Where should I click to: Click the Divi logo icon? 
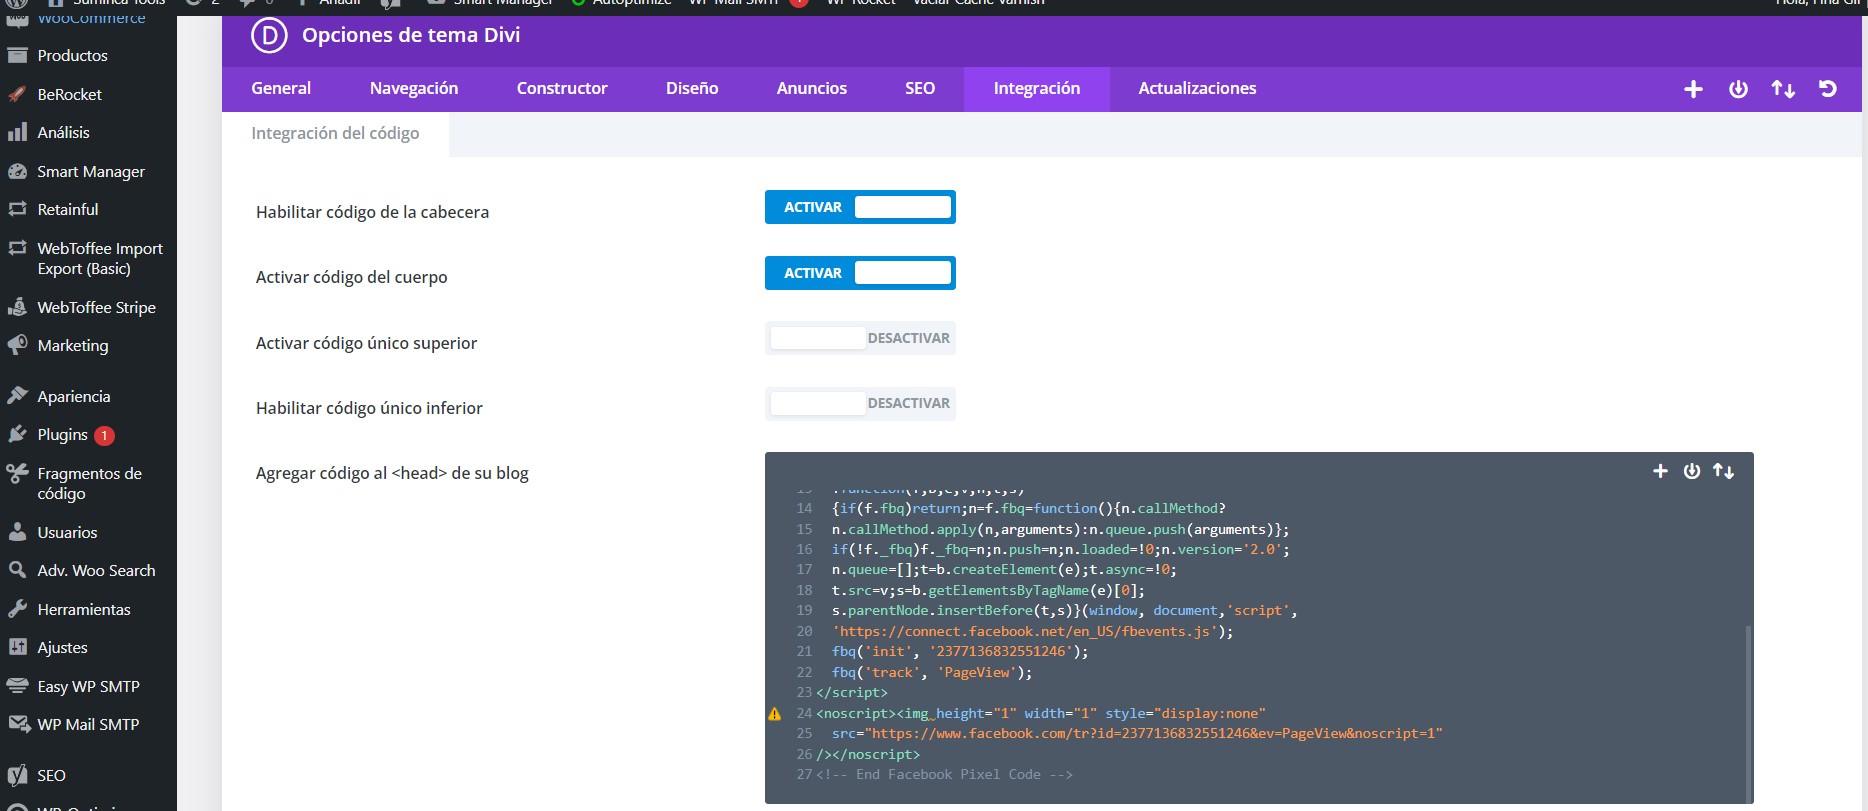pyautogui.click(x=268, y=36)
